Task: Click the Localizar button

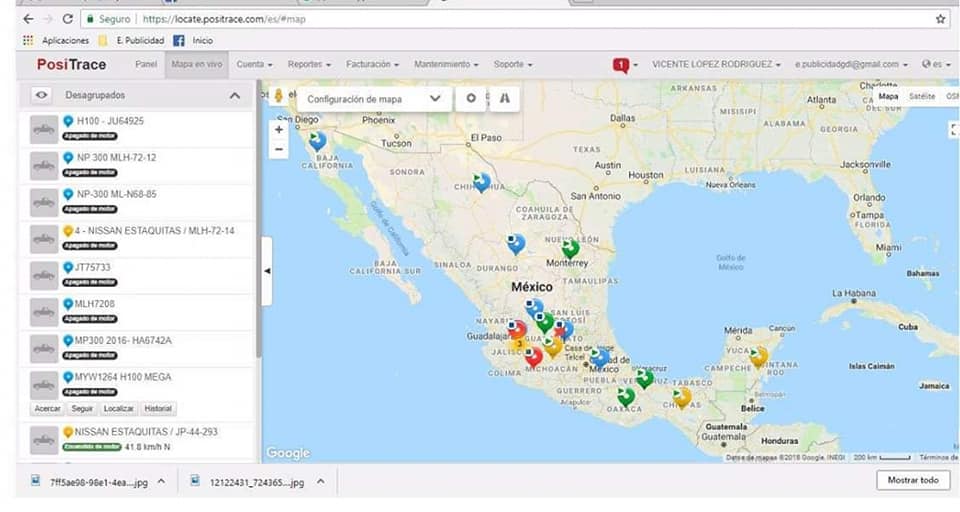Action: [x=118, y=408]
